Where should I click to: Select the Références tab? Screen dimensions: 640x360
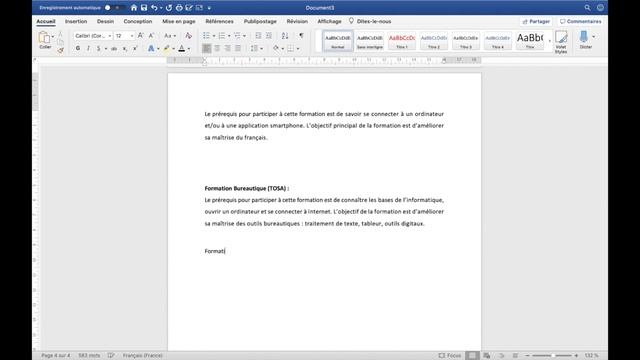pos(220,21)
